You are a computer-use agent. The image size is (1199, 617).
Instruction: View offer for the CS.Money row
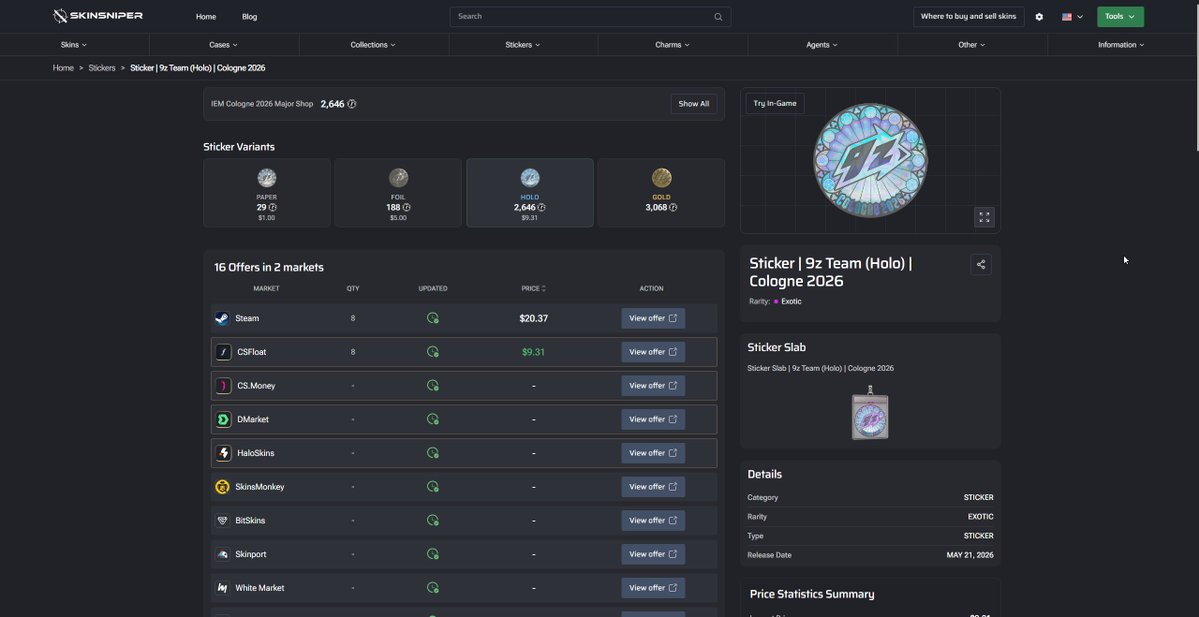(x=653, y=385)
